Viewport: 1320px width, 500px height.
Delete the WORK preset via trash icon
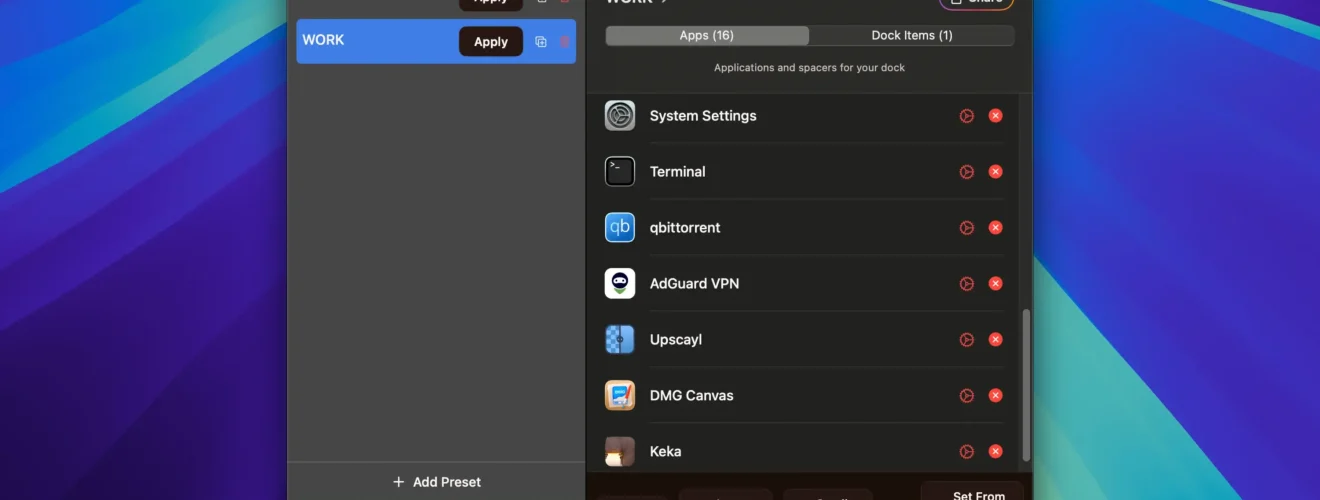[x=565, y=42]
